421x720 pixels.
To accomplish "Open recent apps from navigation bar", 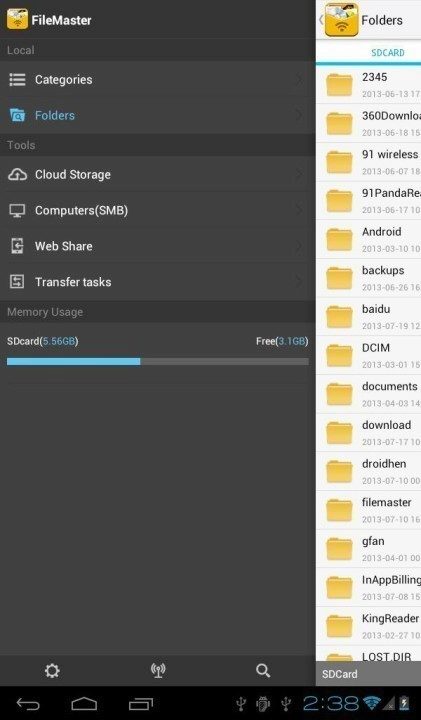I will [x=140, y=703].
